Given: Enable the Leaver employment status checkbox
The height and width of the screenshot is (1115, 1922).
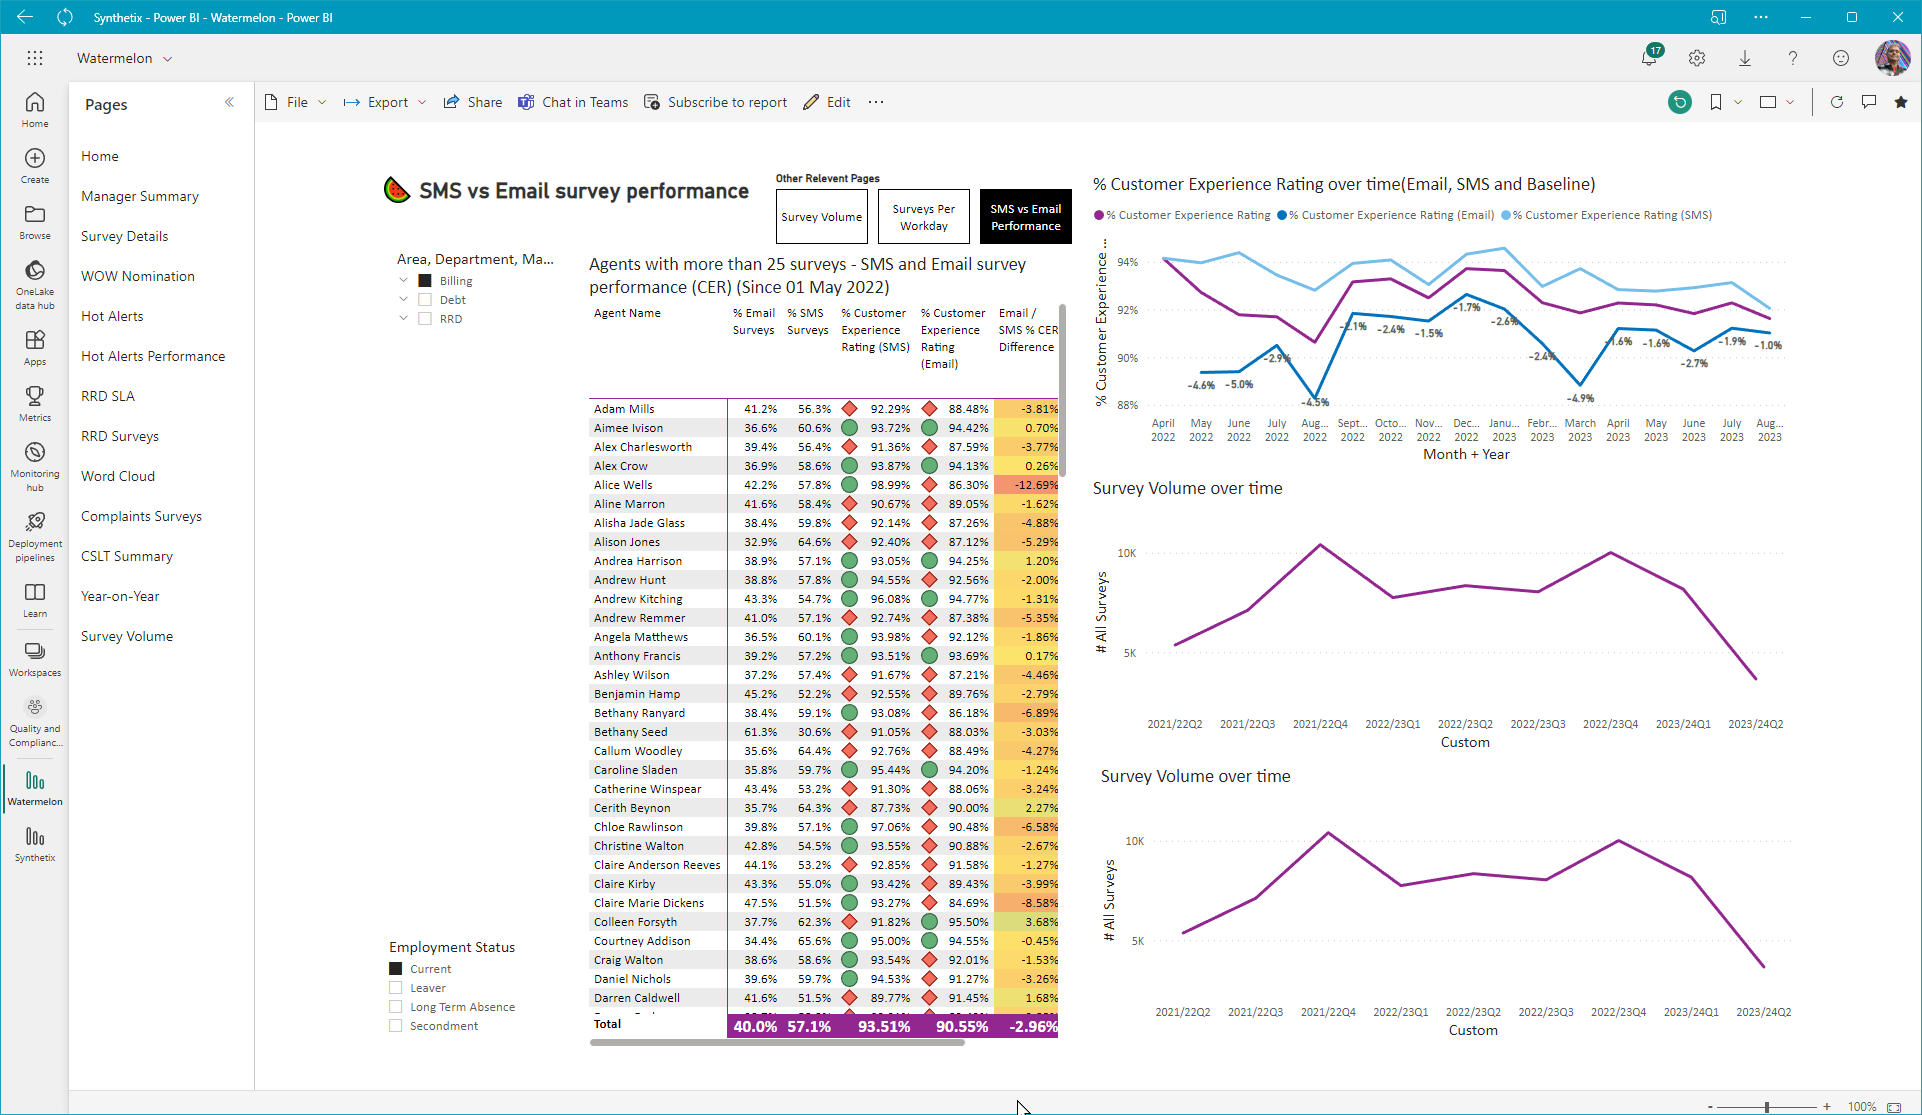Looking at the screenshot, I should pyautogui.click(x=396, y=988).
